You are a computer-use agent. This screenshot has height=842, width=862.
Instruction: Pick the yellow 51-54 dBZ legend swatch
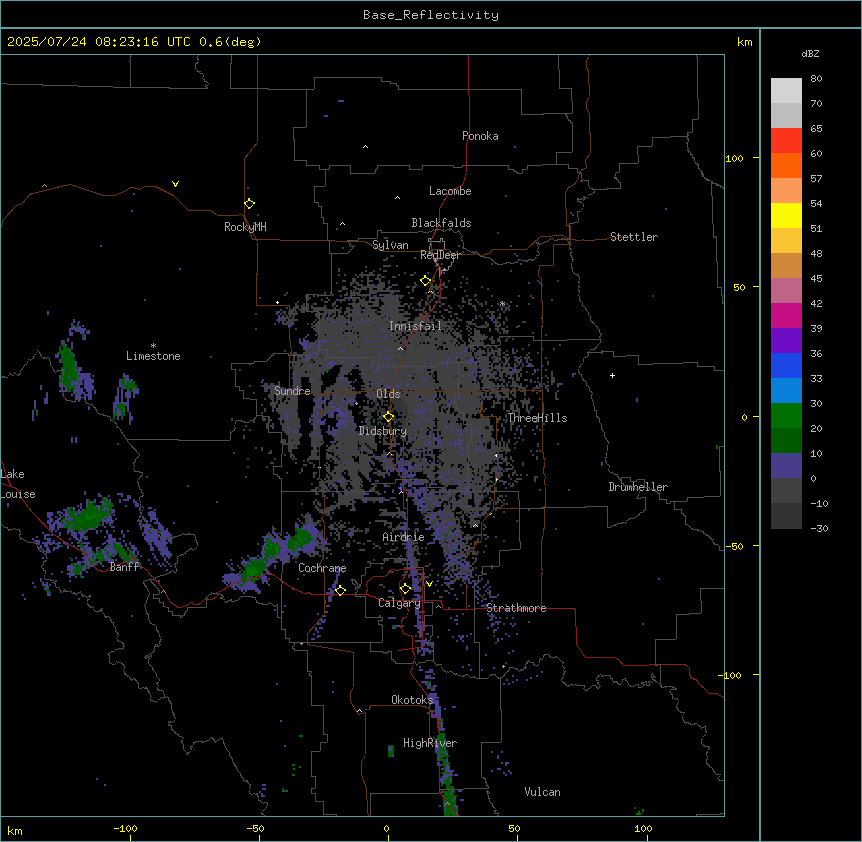pyautogui.click(x=786, y=215)
